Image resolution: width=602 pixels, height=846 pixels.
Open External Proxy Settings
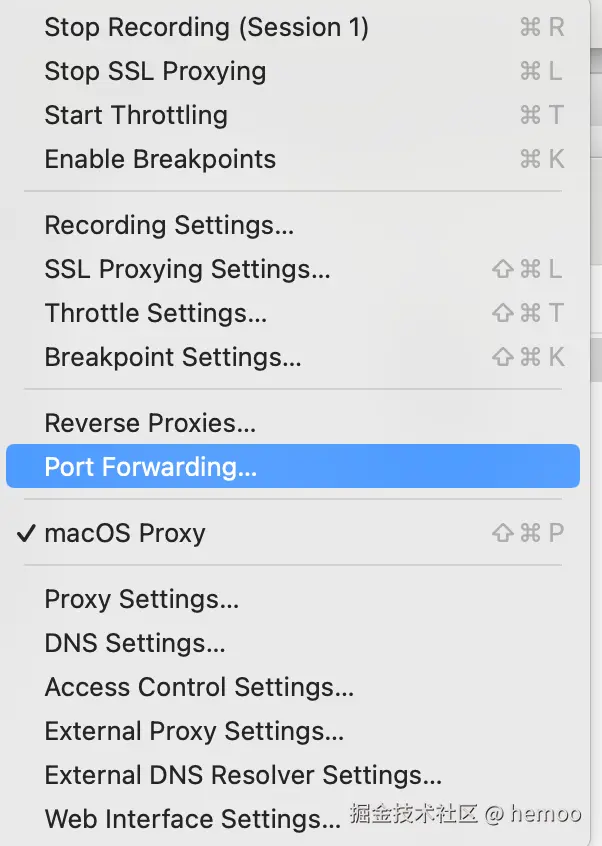pyautogui.click(x=194, y=731)
